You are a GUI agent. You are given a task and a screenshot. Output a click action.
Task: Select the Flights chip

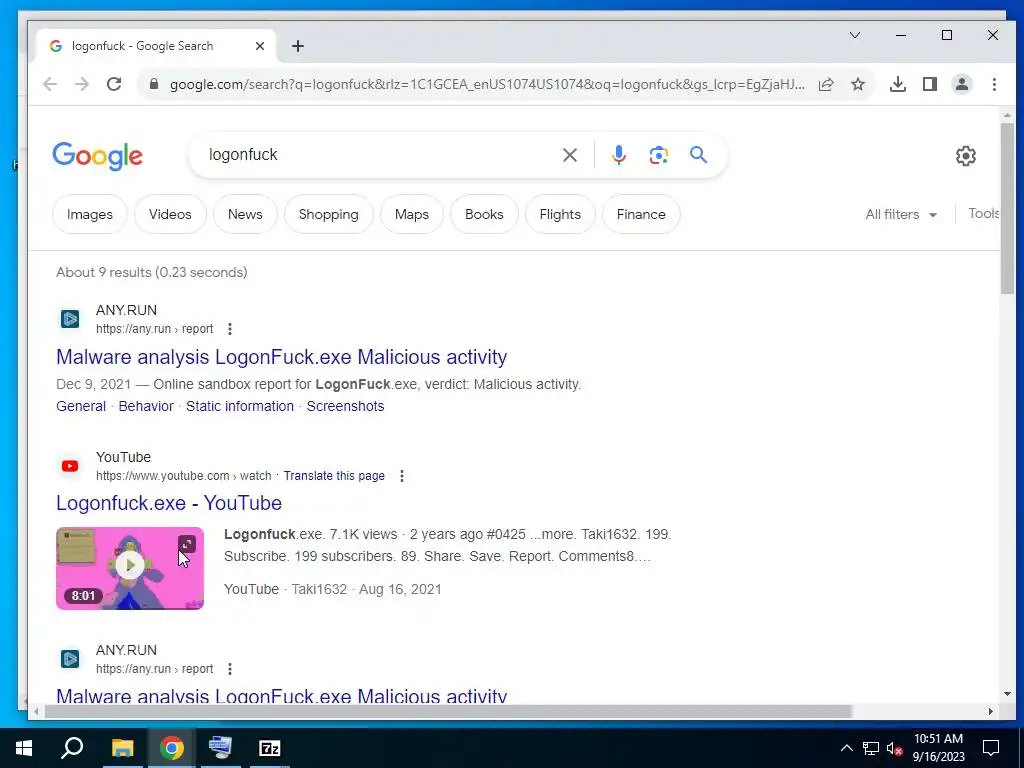coord(560,214)
